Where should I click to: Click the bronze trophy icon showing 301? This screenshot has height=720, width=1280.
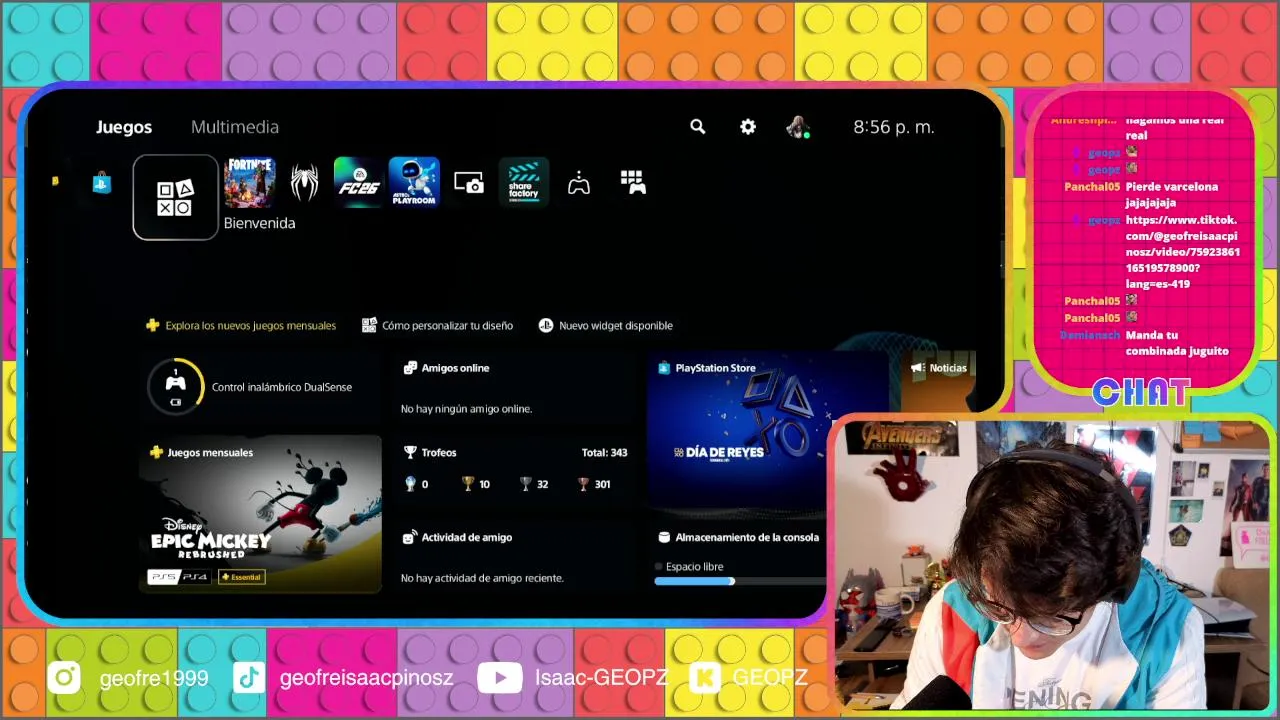(x=583, y=484)
